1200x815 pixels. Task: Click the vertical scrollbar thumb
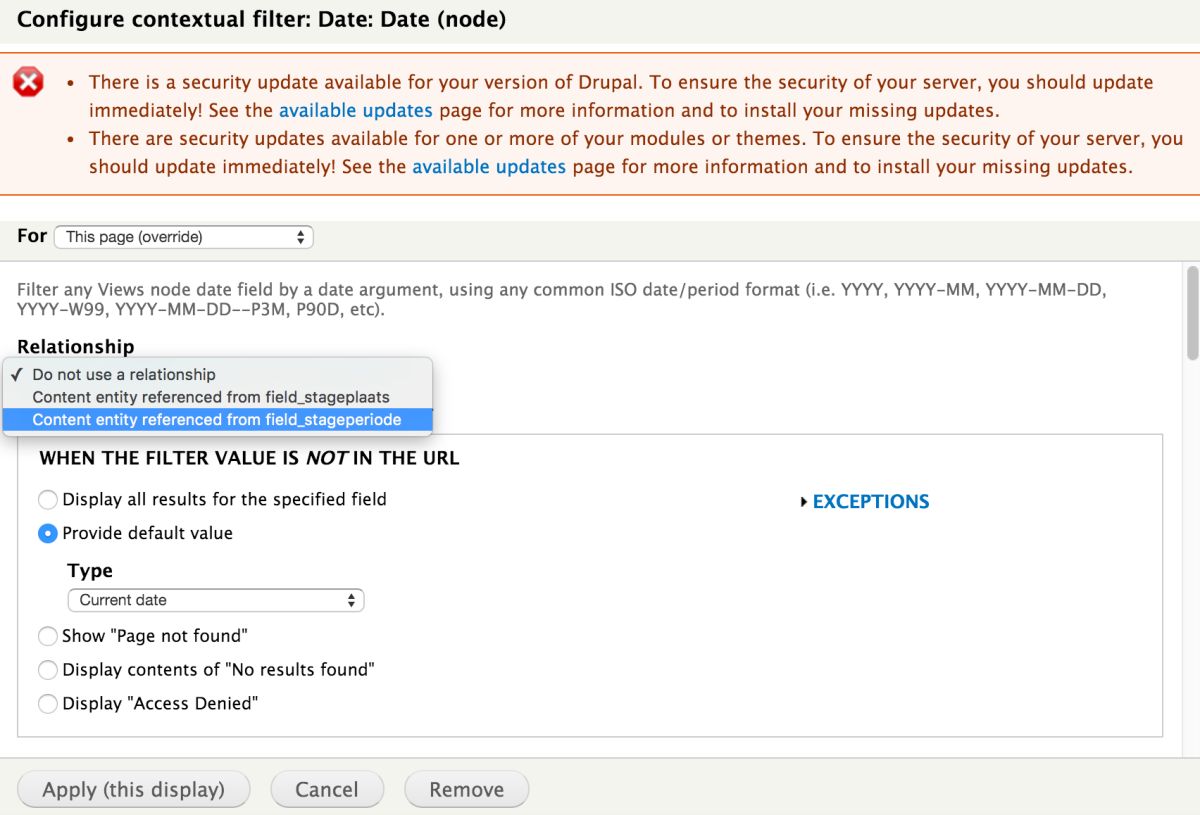[x=1191, y=310]
